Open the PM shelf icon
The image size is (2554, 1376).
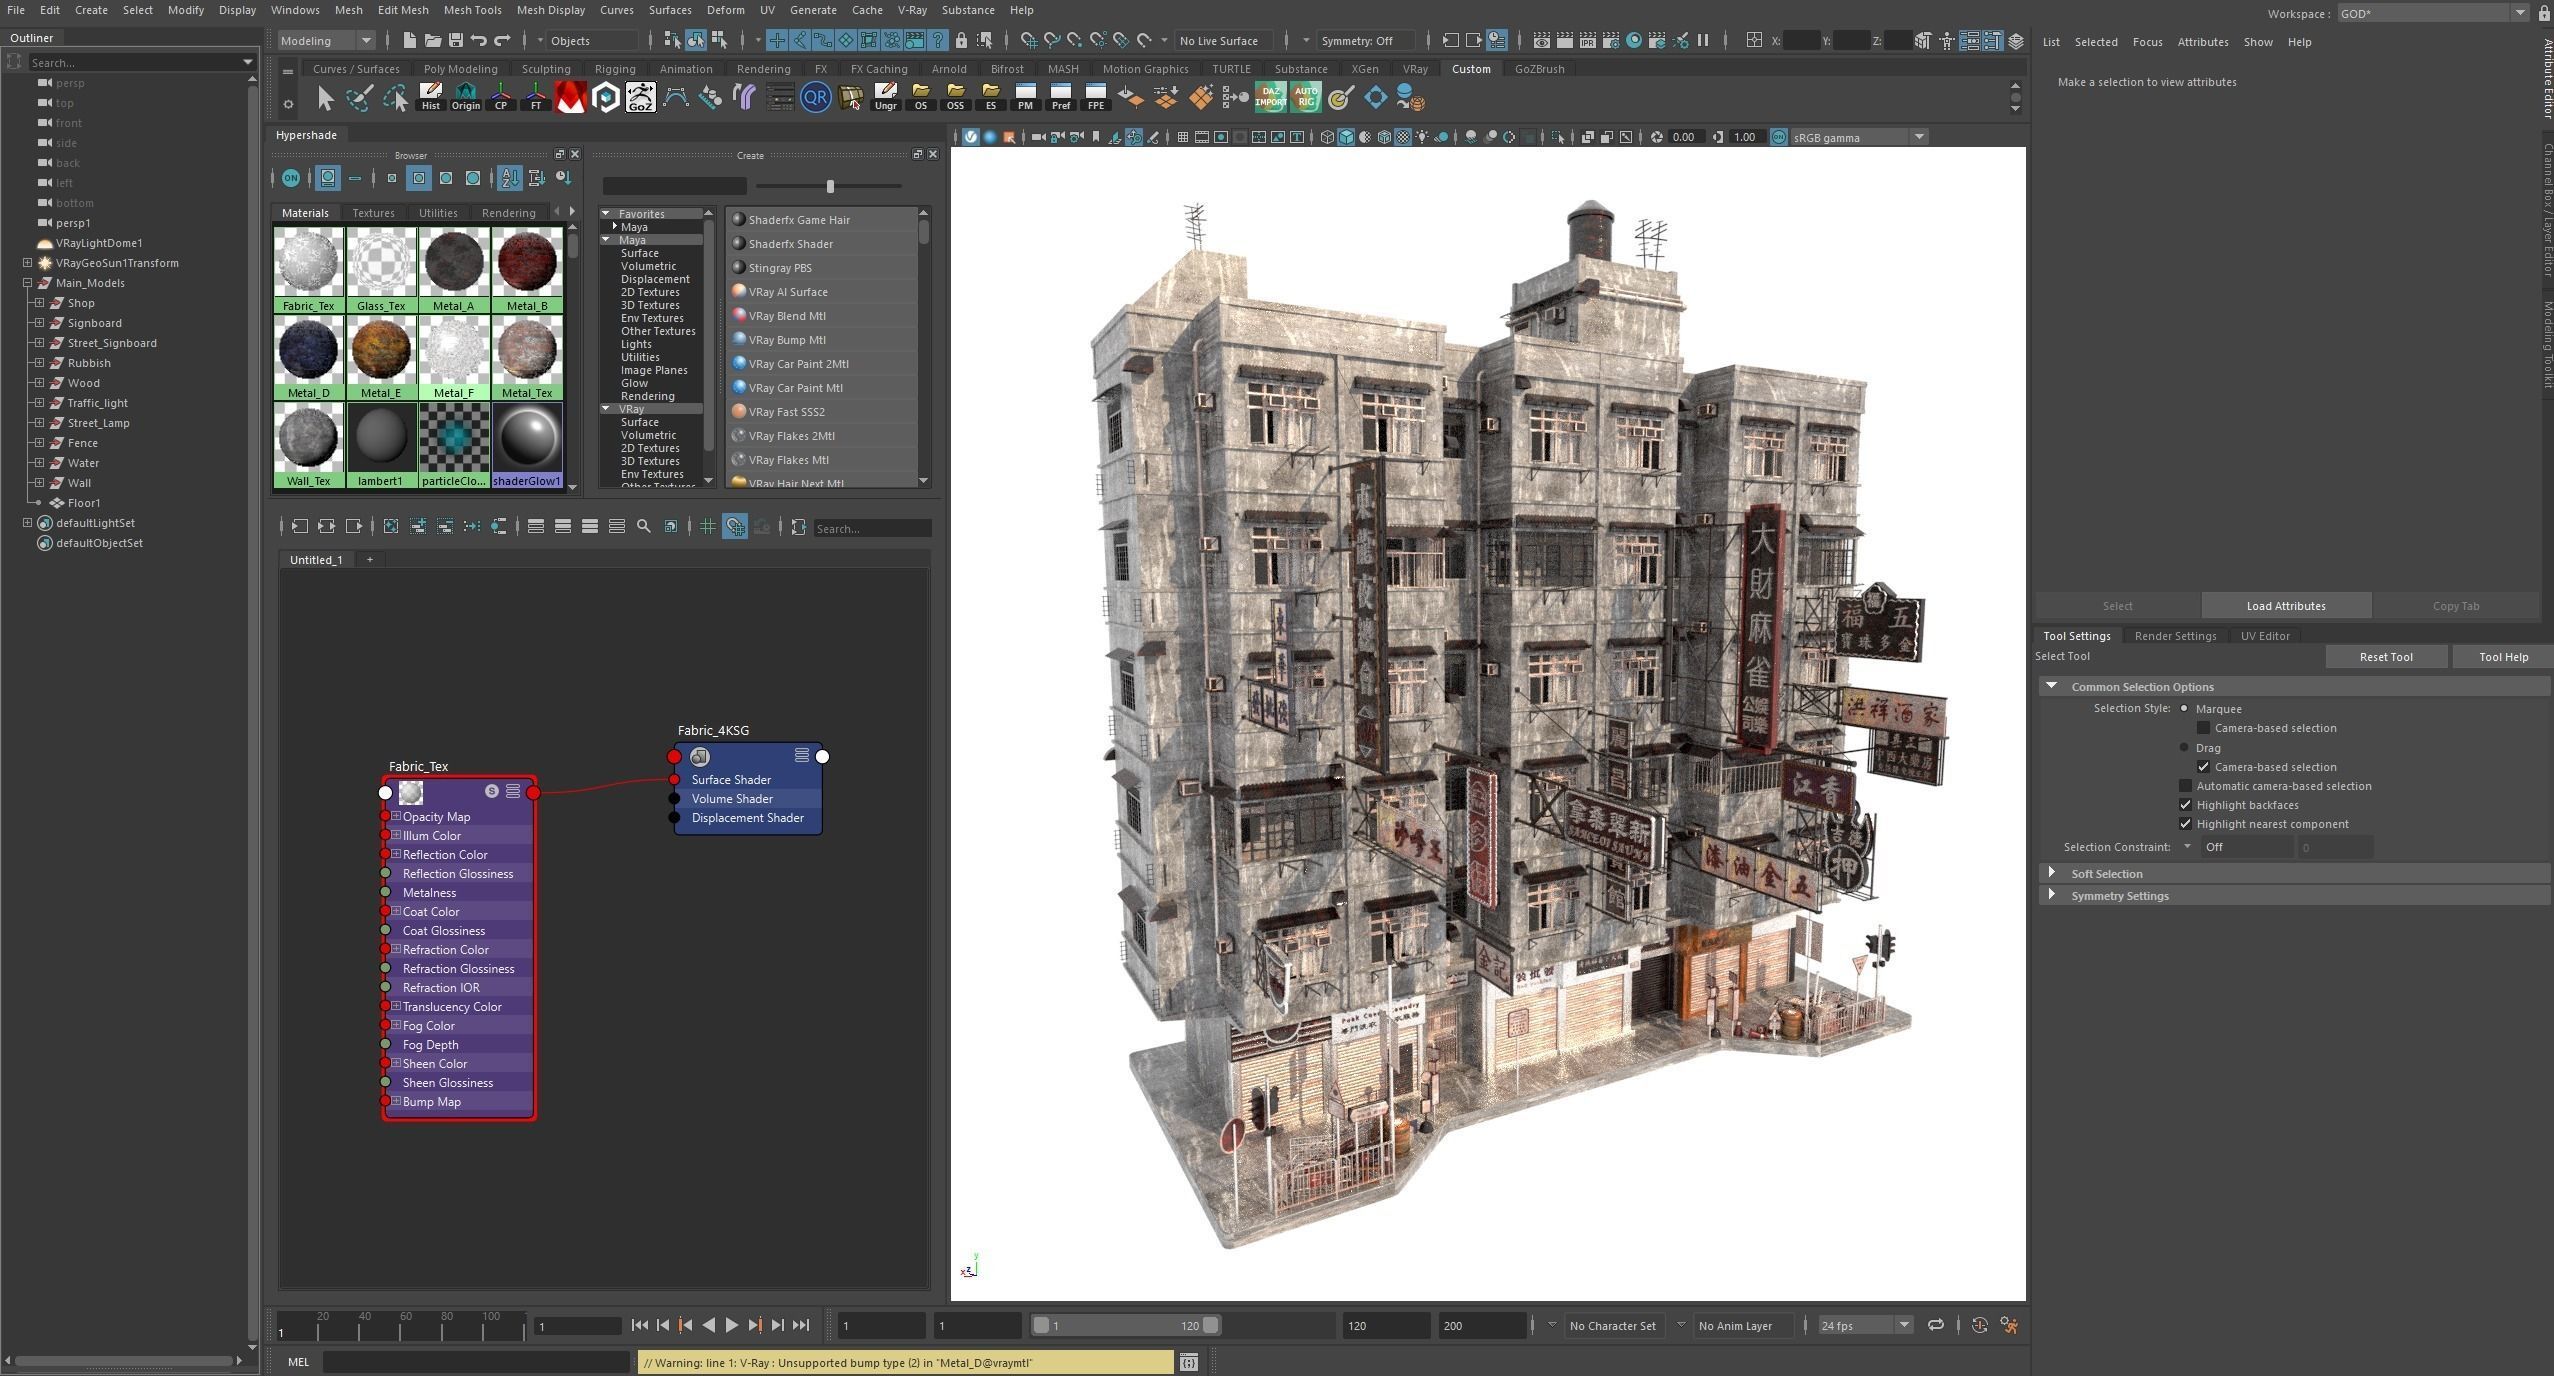1025,97
